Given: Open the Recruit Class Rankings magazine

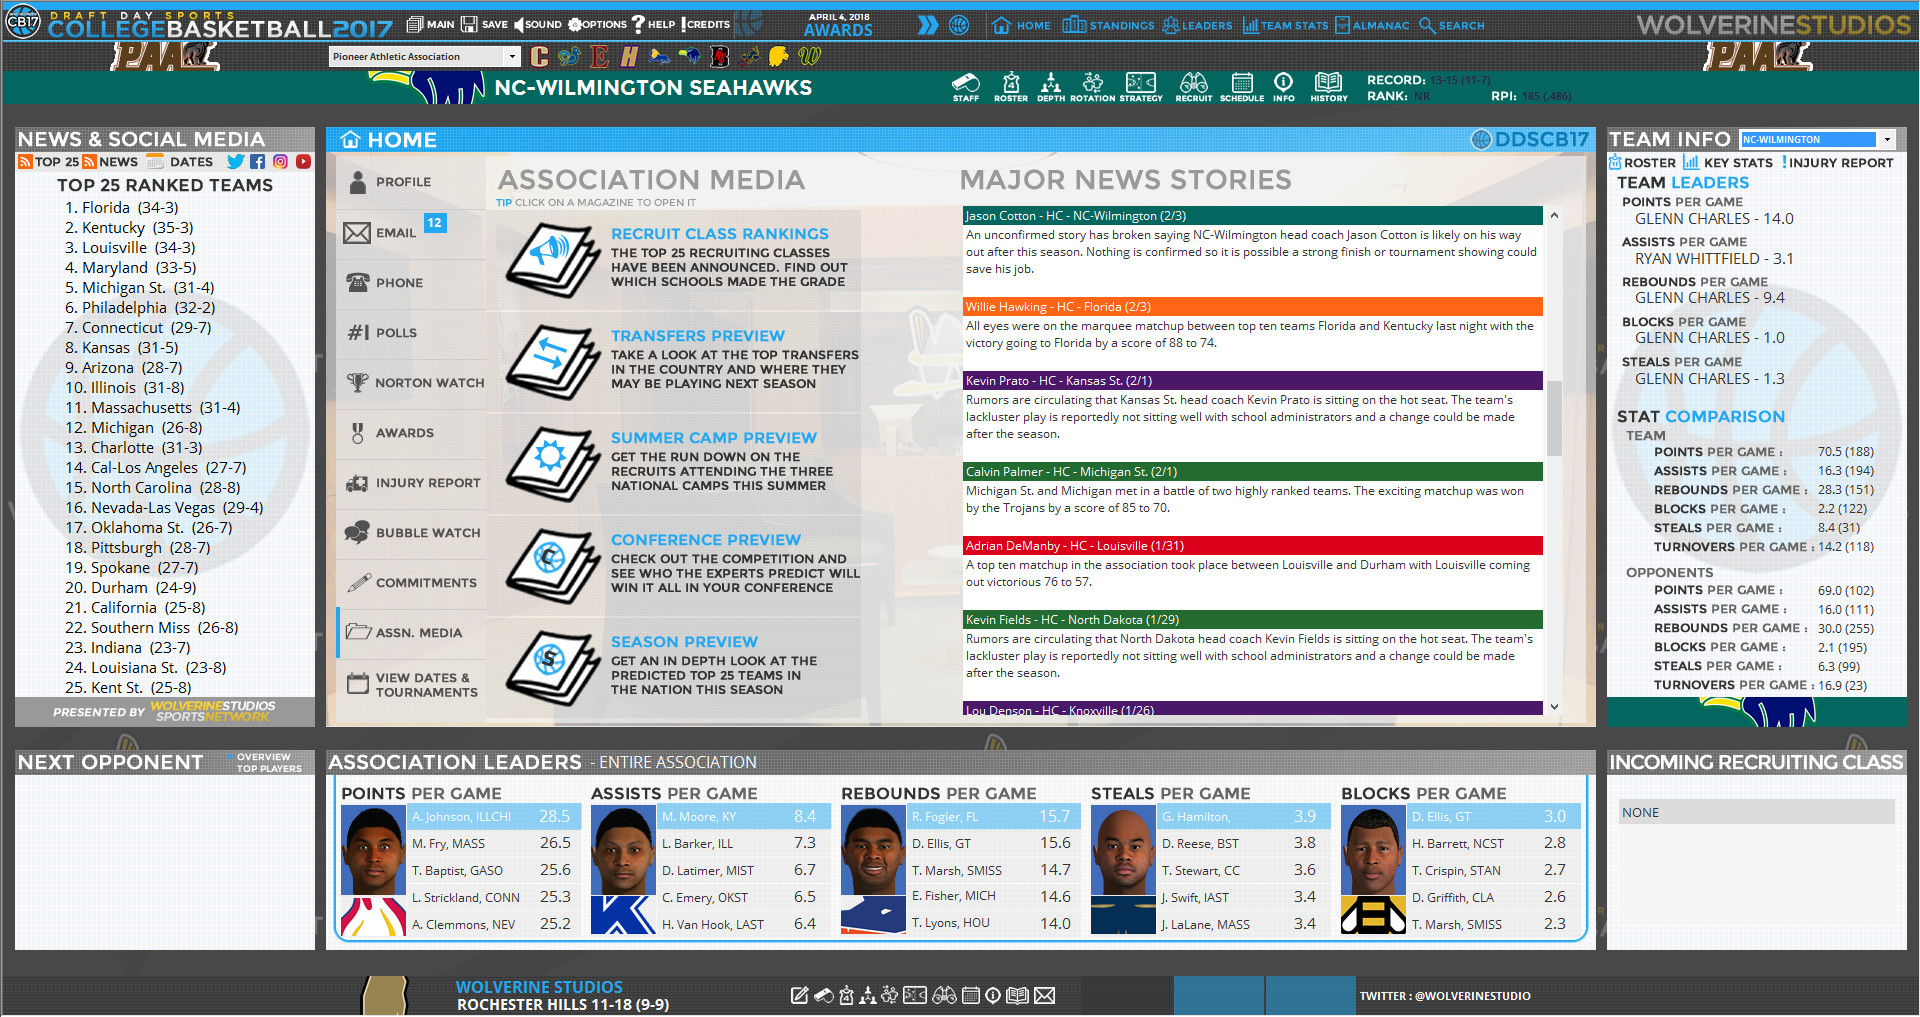Looking at the screenshot, I should point(551,259).
